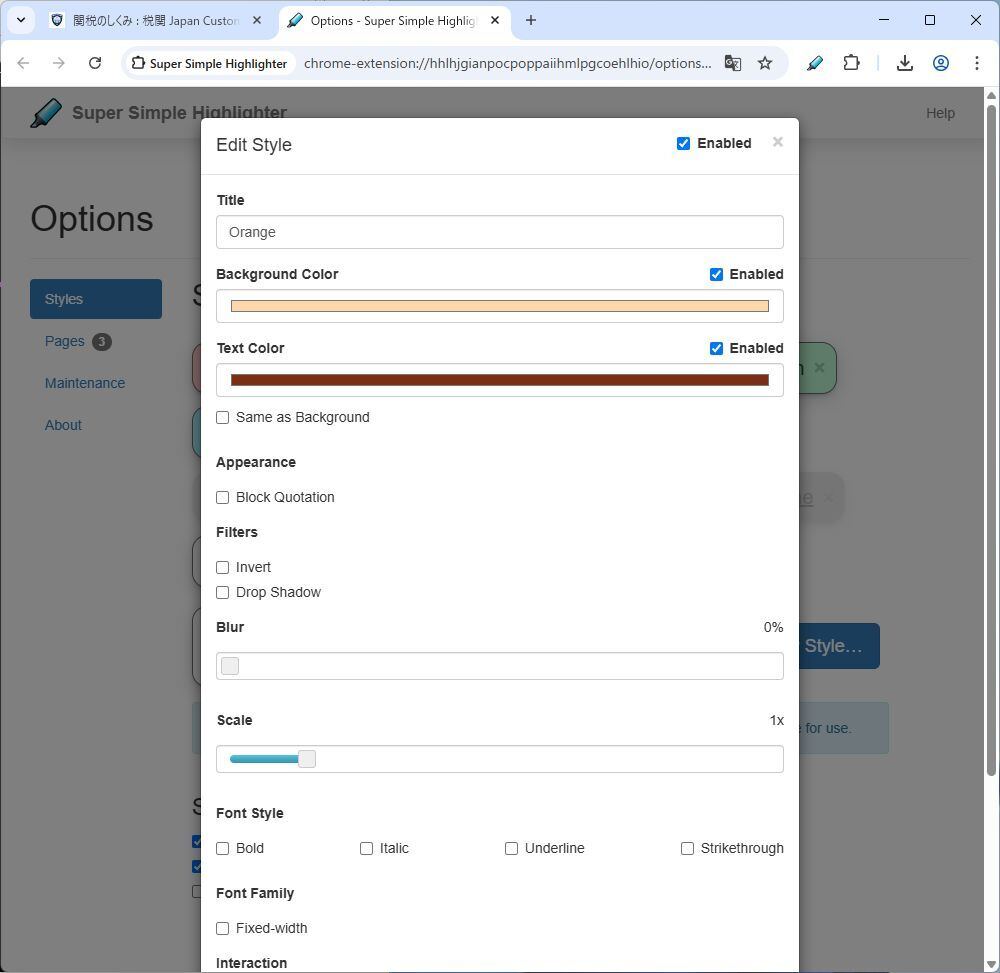Click the translate page icon
The image size is (1000, 973).
coord(733,63)
